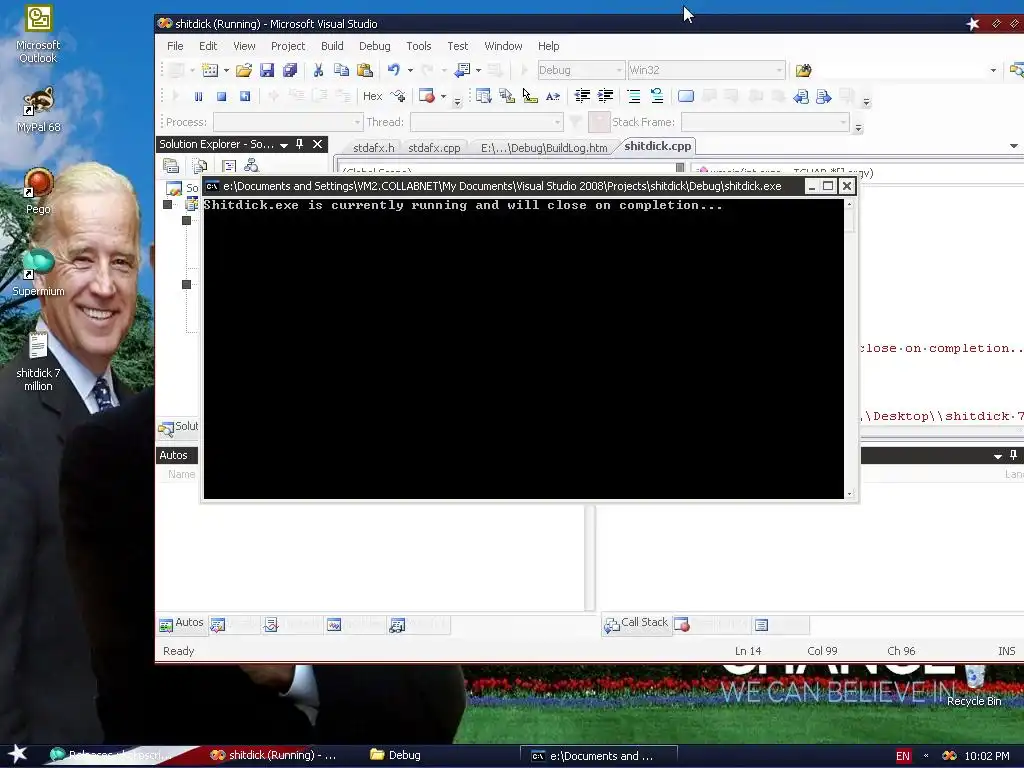This screenshot has height=768, width=1024.
Task: Save the current file
Action: click(266, 70)
